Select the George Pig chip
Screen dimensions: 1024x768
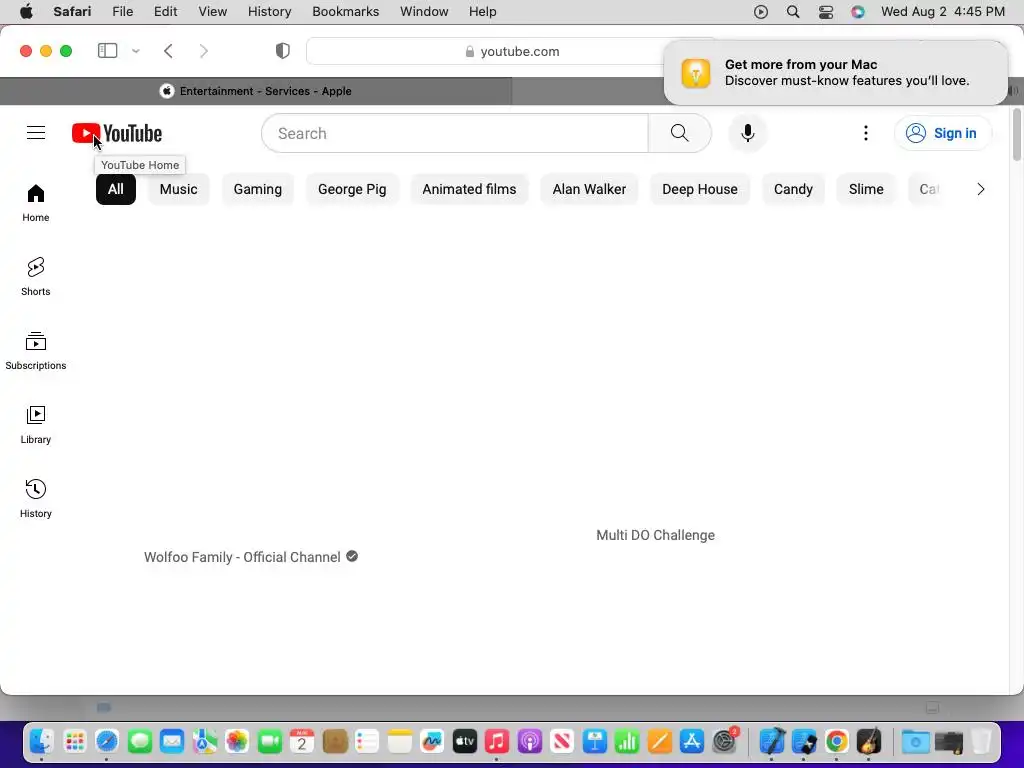(x=352, y=189)
